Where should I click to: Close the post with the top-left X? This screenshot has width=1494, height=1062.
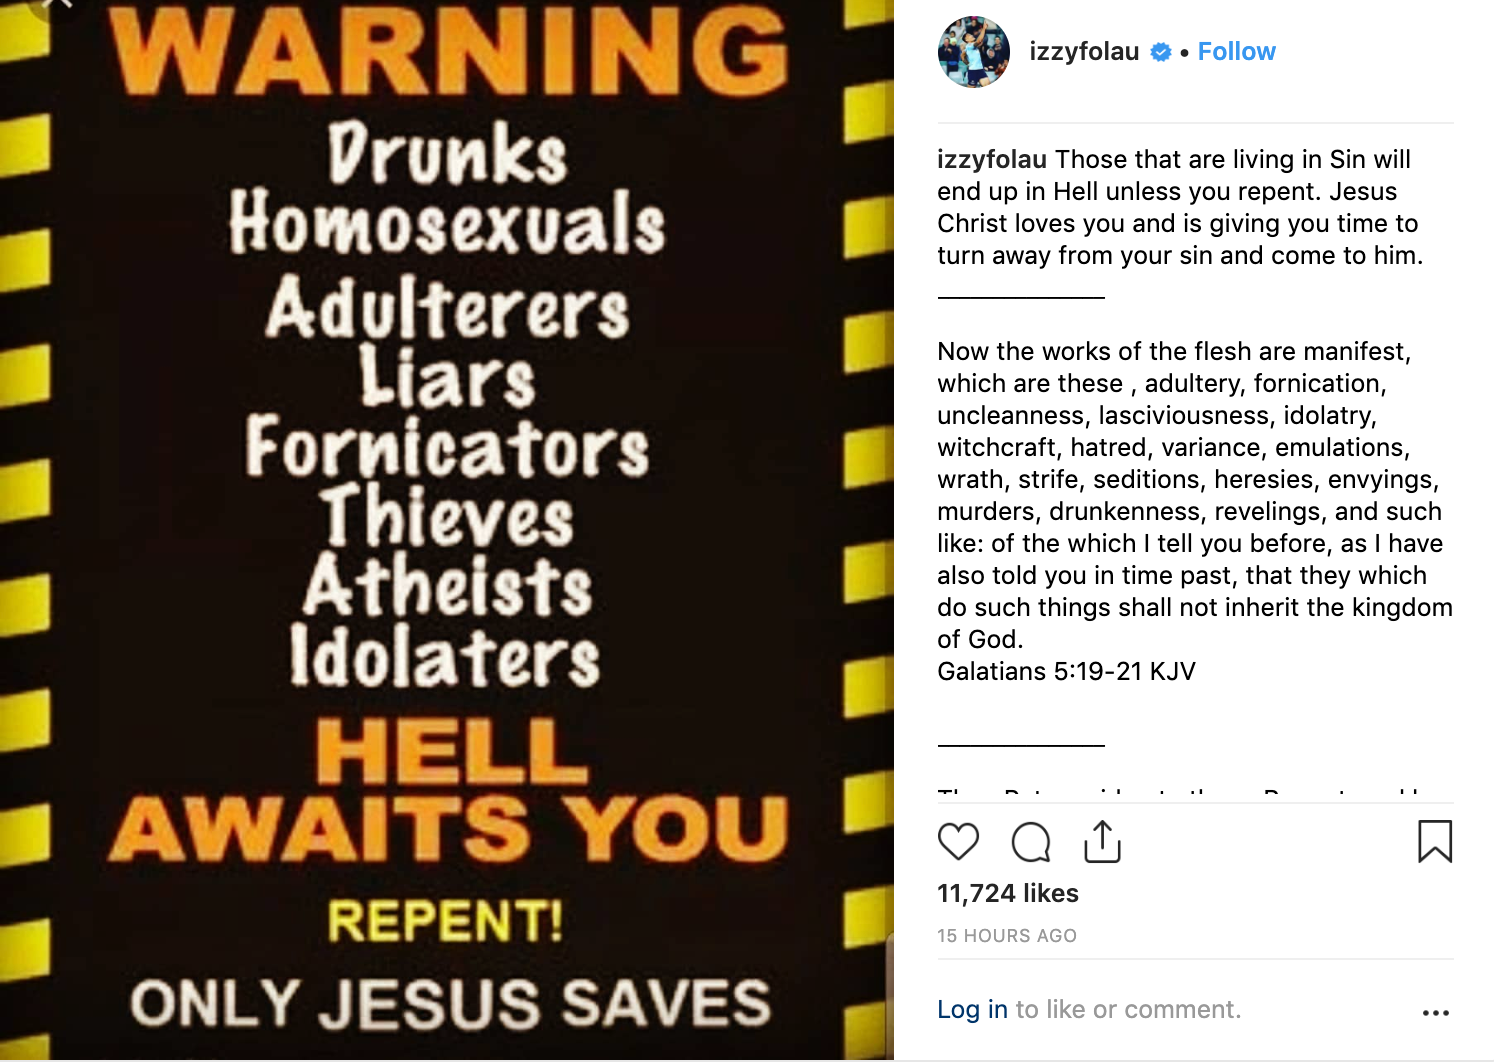[x=58, y=4]
